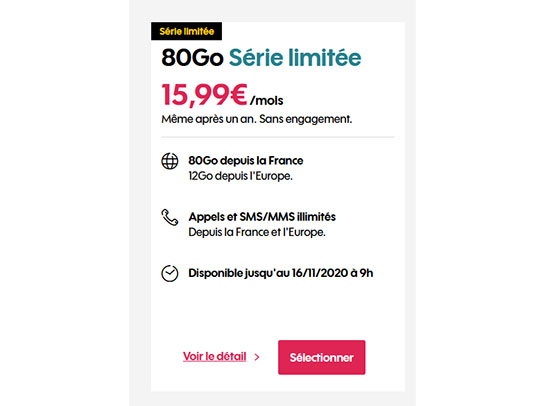Click the red Sélectionner button
This screenshot has height=406, width=550.
click(322, 357)
